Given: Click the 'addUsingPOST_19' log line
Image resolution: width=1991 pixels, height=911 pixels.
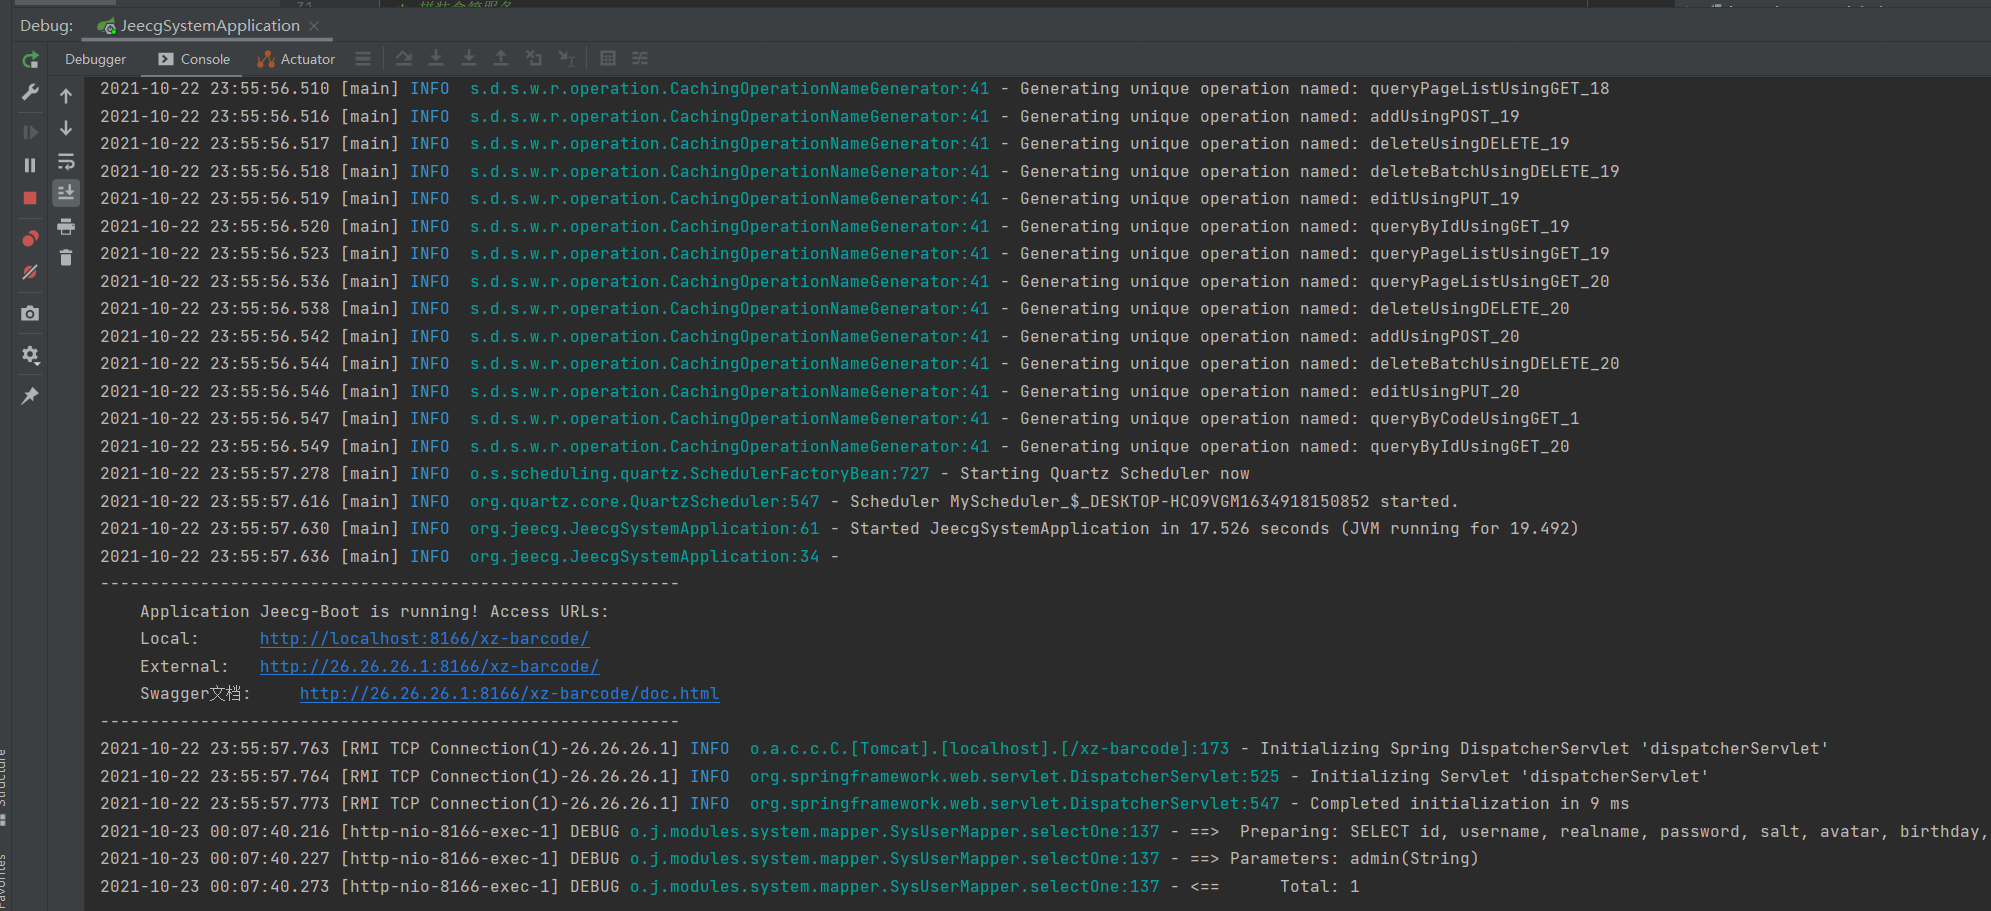Looking at the screenshot, I should click(809, 117).
